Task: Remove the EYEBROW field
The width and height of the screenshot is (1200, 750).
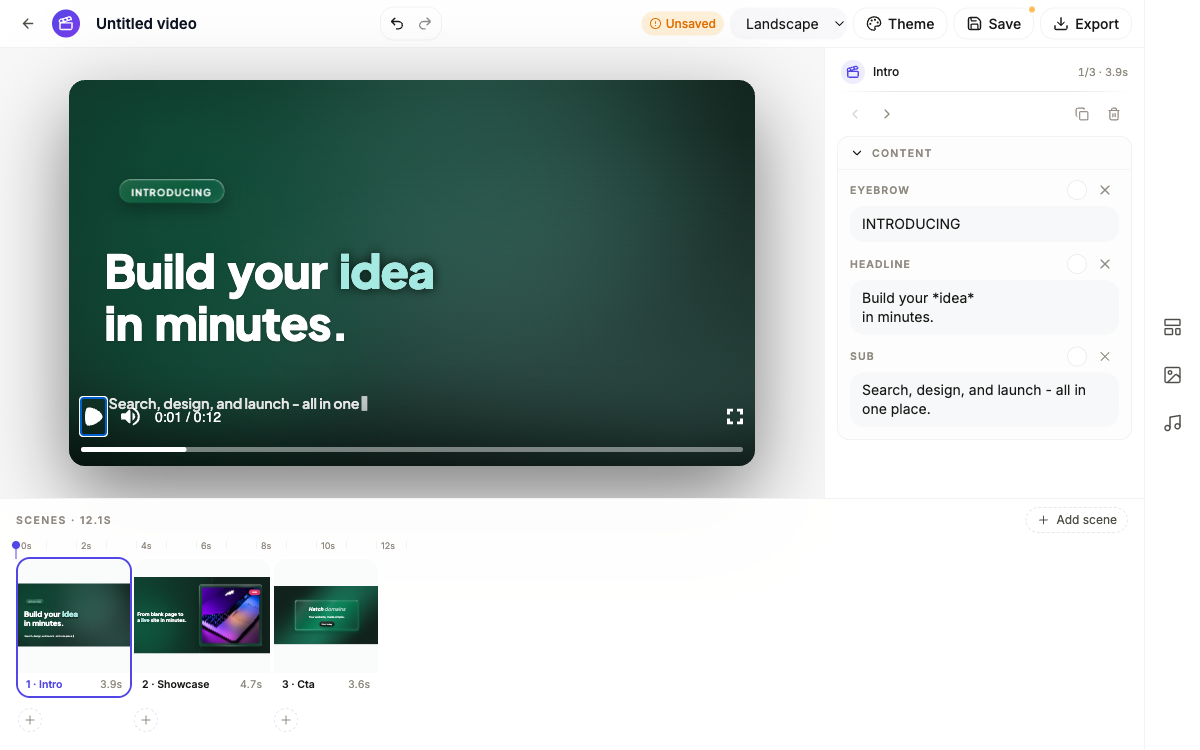Action: tap(1105, 190)
